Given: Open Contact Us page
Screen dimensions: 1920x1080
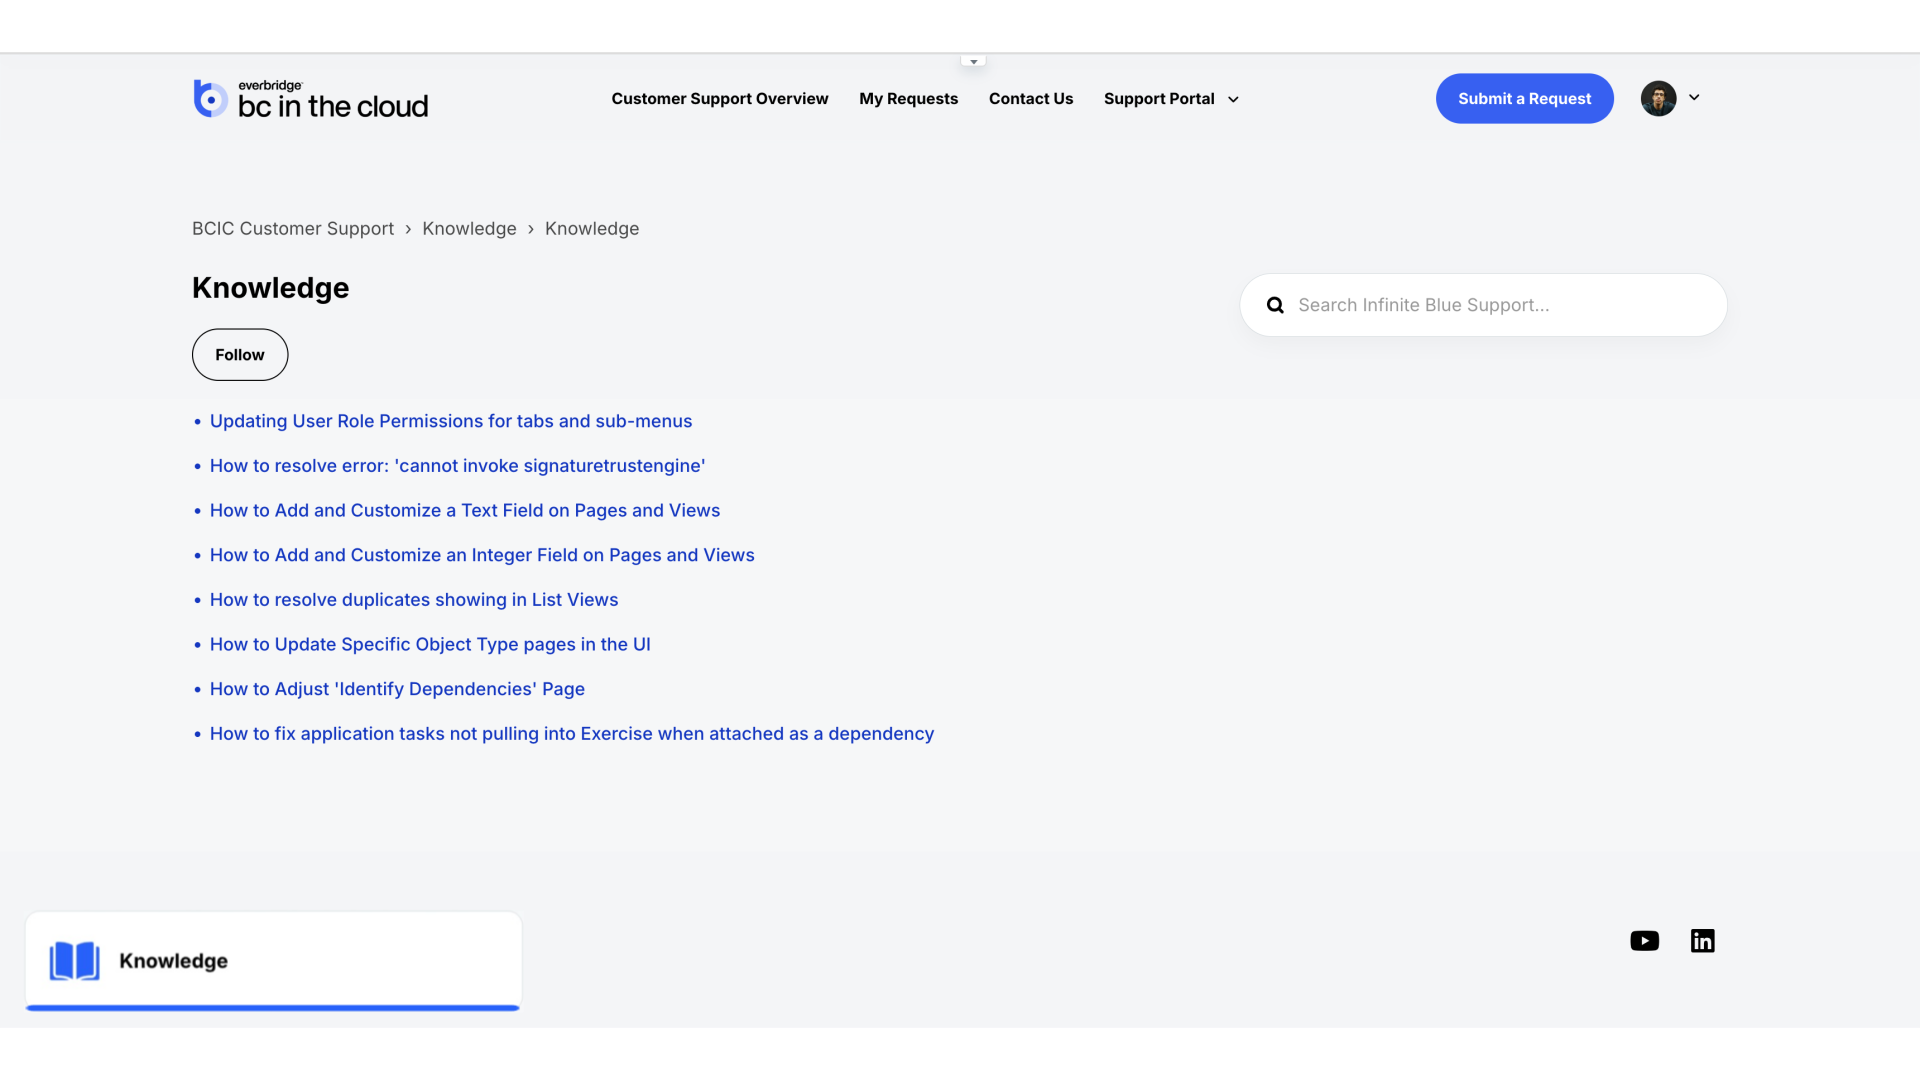Looking at the screenshot, I should pos(1031,99).
